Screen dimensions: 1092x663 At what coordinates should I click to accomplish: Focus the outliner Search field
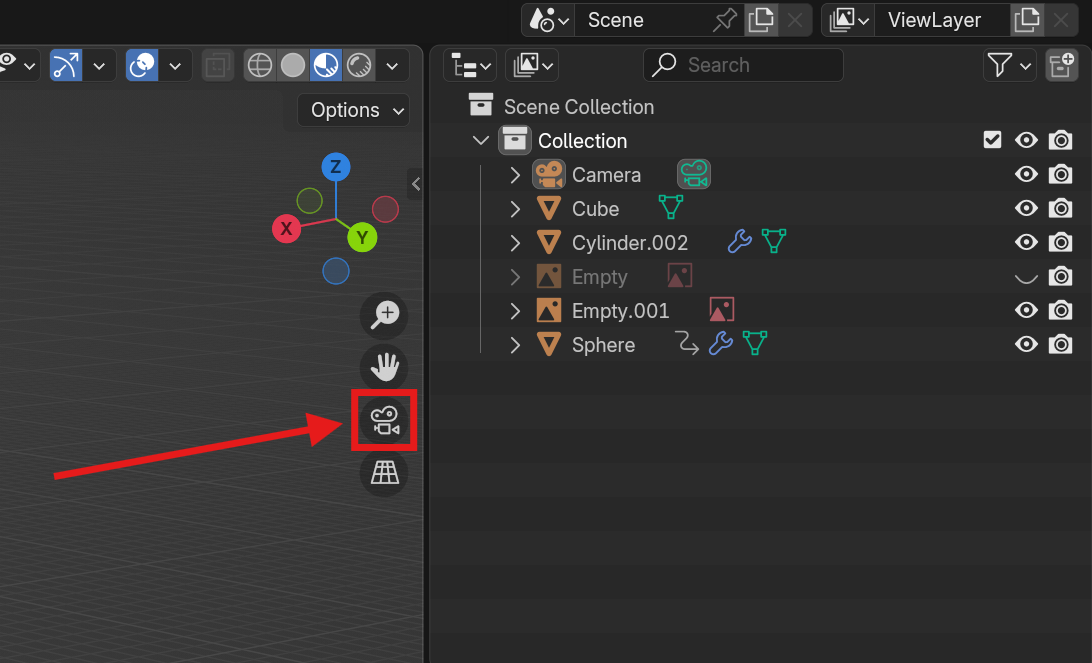coord(743,65)
